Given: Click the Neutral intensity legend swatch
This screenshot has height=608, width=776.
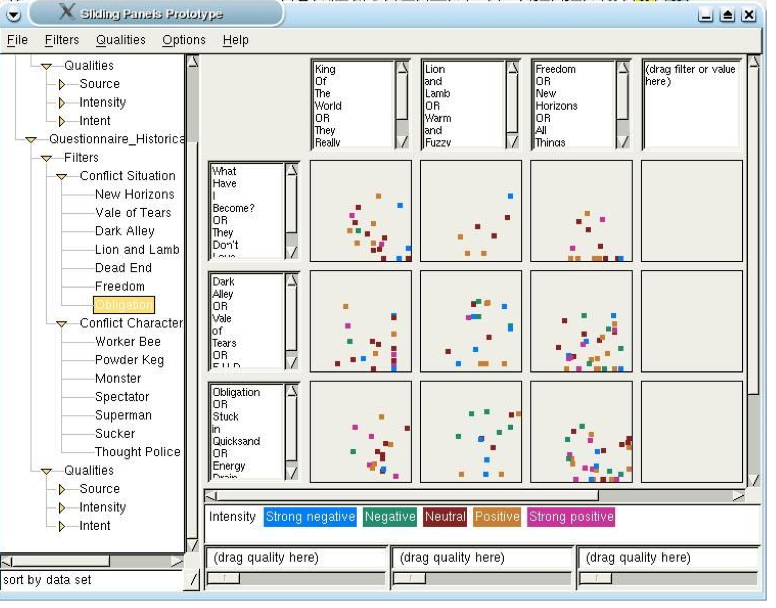Looking at the screenshot, I should point(444,517).
